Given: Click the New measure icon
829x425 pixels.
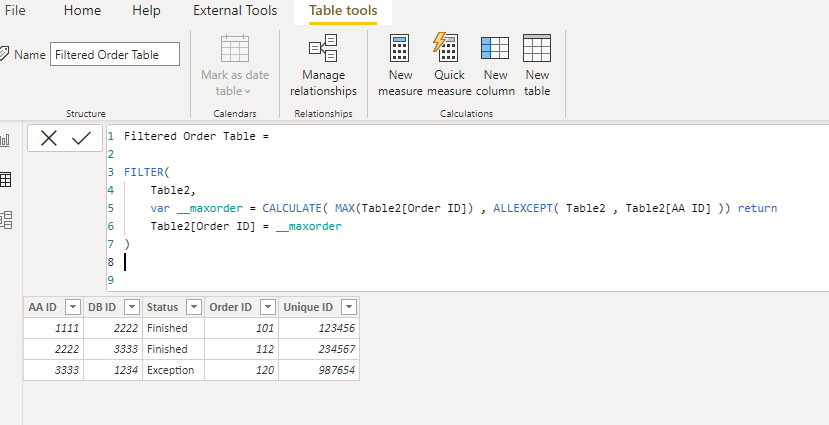Looking at the screenshot, I should click(x=400, y=48).
